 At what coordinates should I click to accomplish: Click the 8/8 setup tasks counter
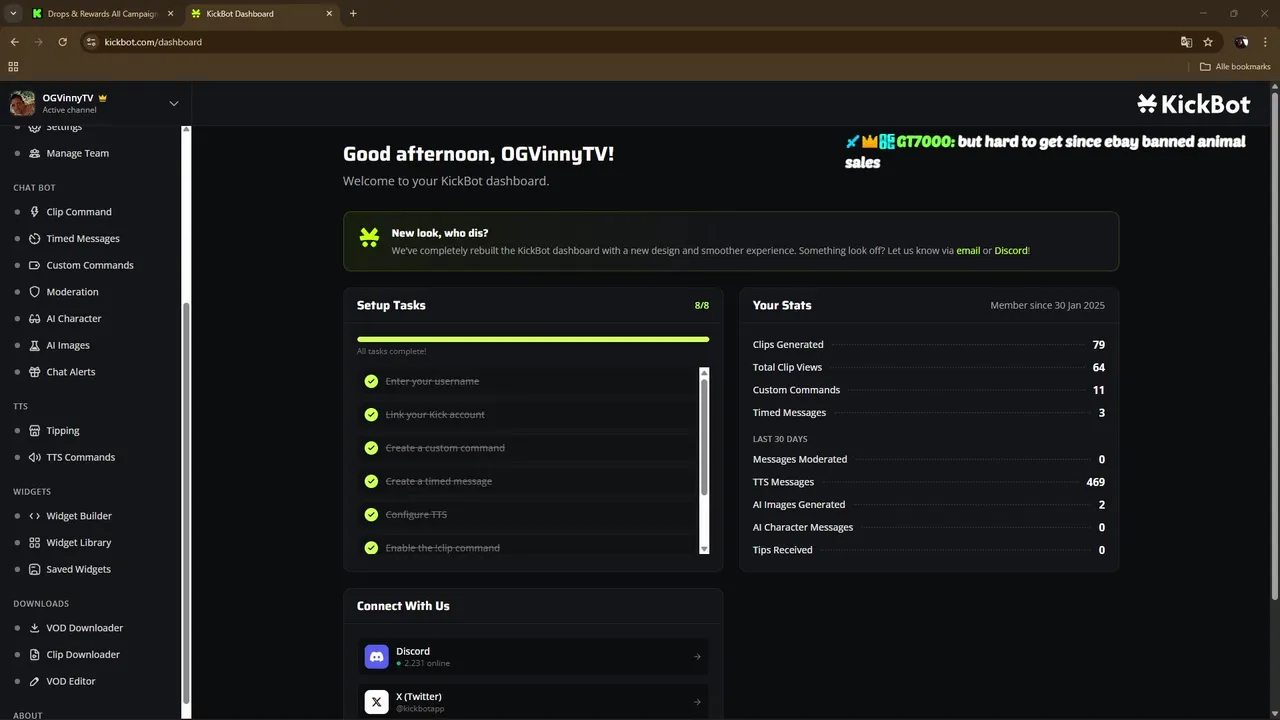pos(702,305)
